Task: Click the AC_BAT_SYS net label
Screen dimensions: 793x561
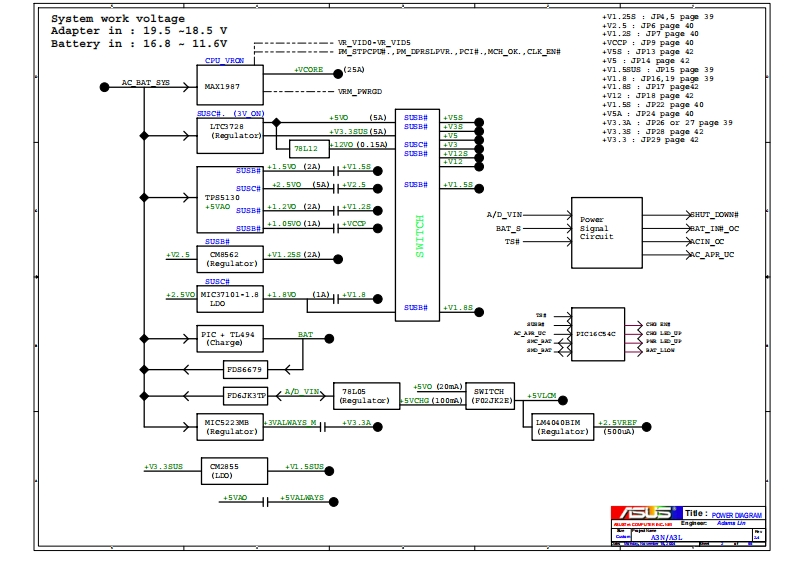Action: (x=145, y=83)
